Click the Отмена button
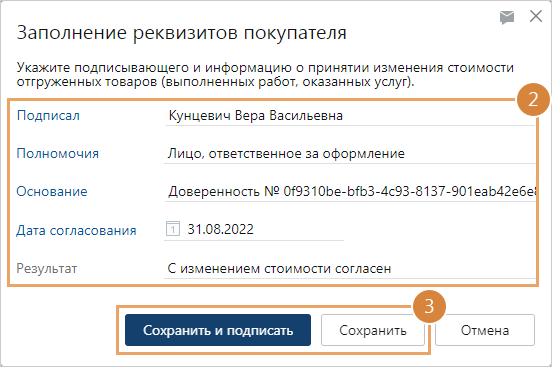552x367 pixels. point(485,330)
